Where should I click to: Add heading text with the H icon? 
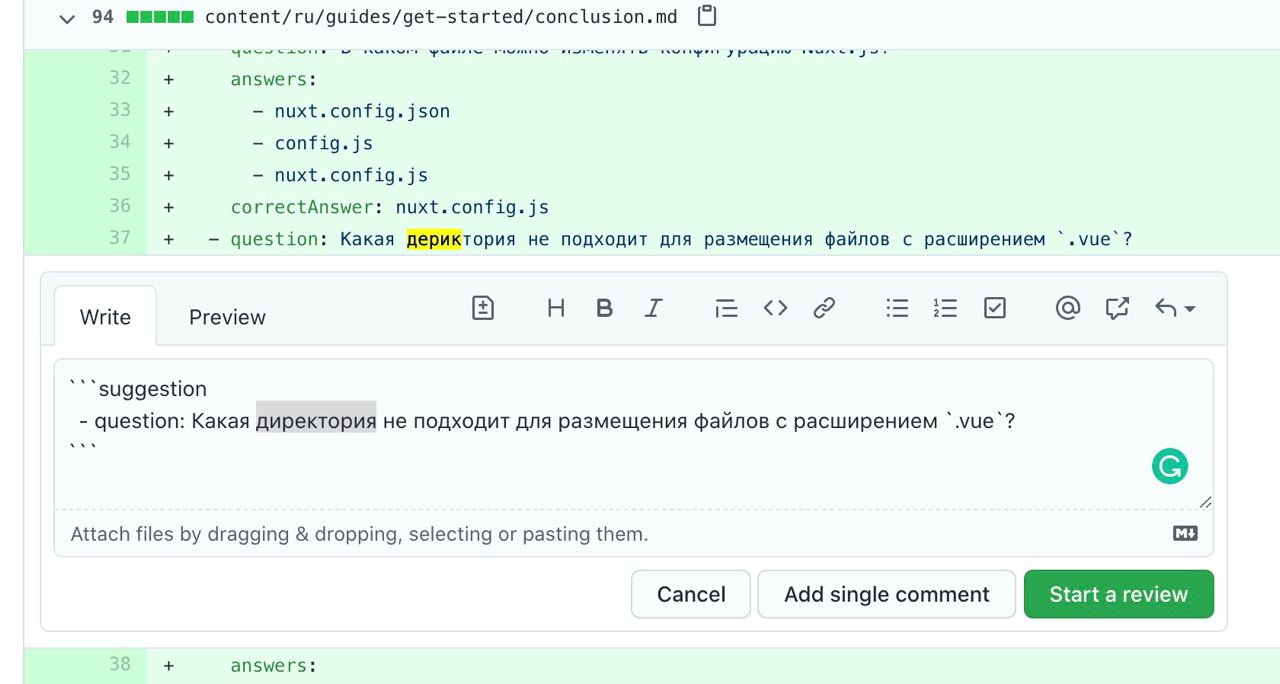(556, 308)
